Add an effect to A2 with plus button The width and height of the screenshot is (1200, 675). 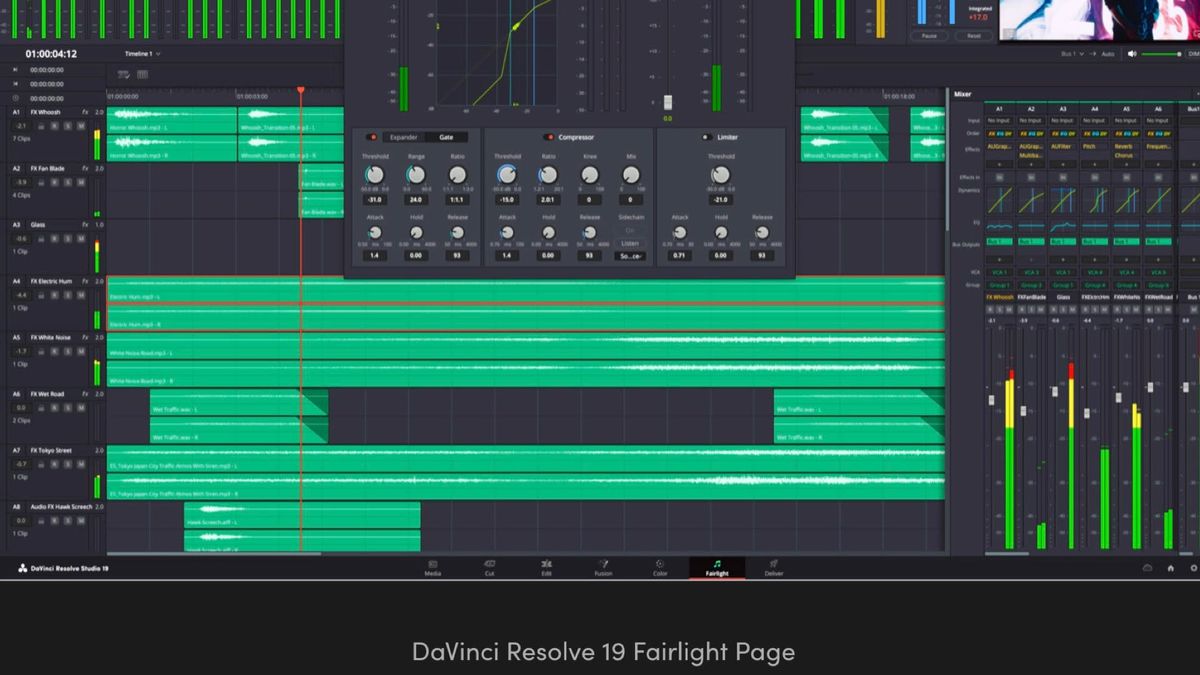click(x=1031, y=164)
